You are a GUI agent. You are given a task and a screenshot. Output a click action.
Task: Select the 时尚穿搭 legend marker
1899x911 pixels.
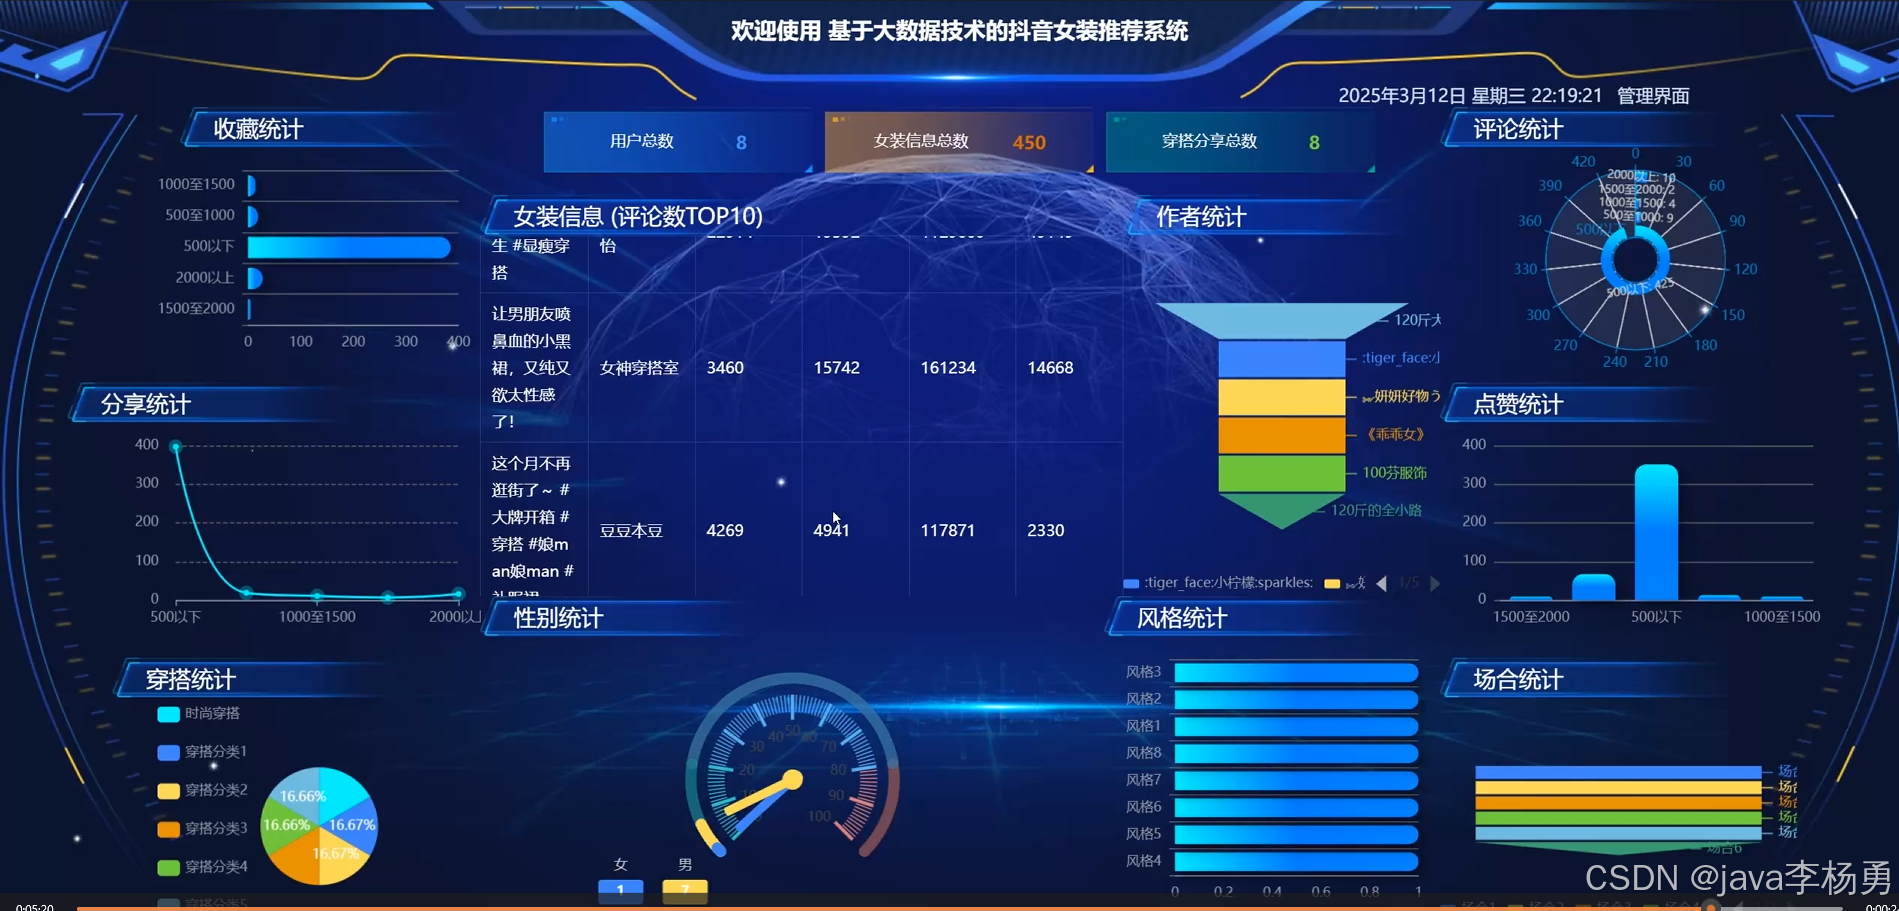pos(167,714)
